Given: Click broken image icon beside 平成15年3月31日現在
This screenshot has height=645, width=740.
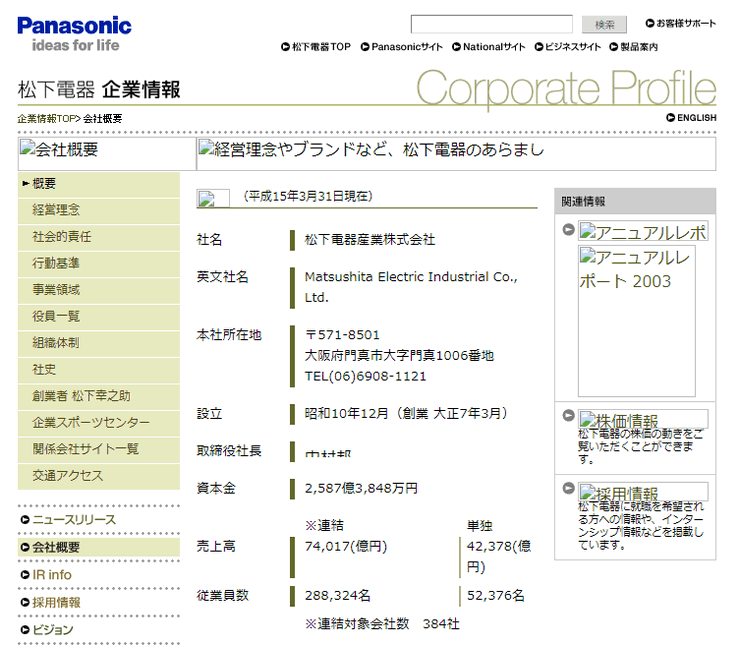Looking at the screenshot, I should [213, 198].
